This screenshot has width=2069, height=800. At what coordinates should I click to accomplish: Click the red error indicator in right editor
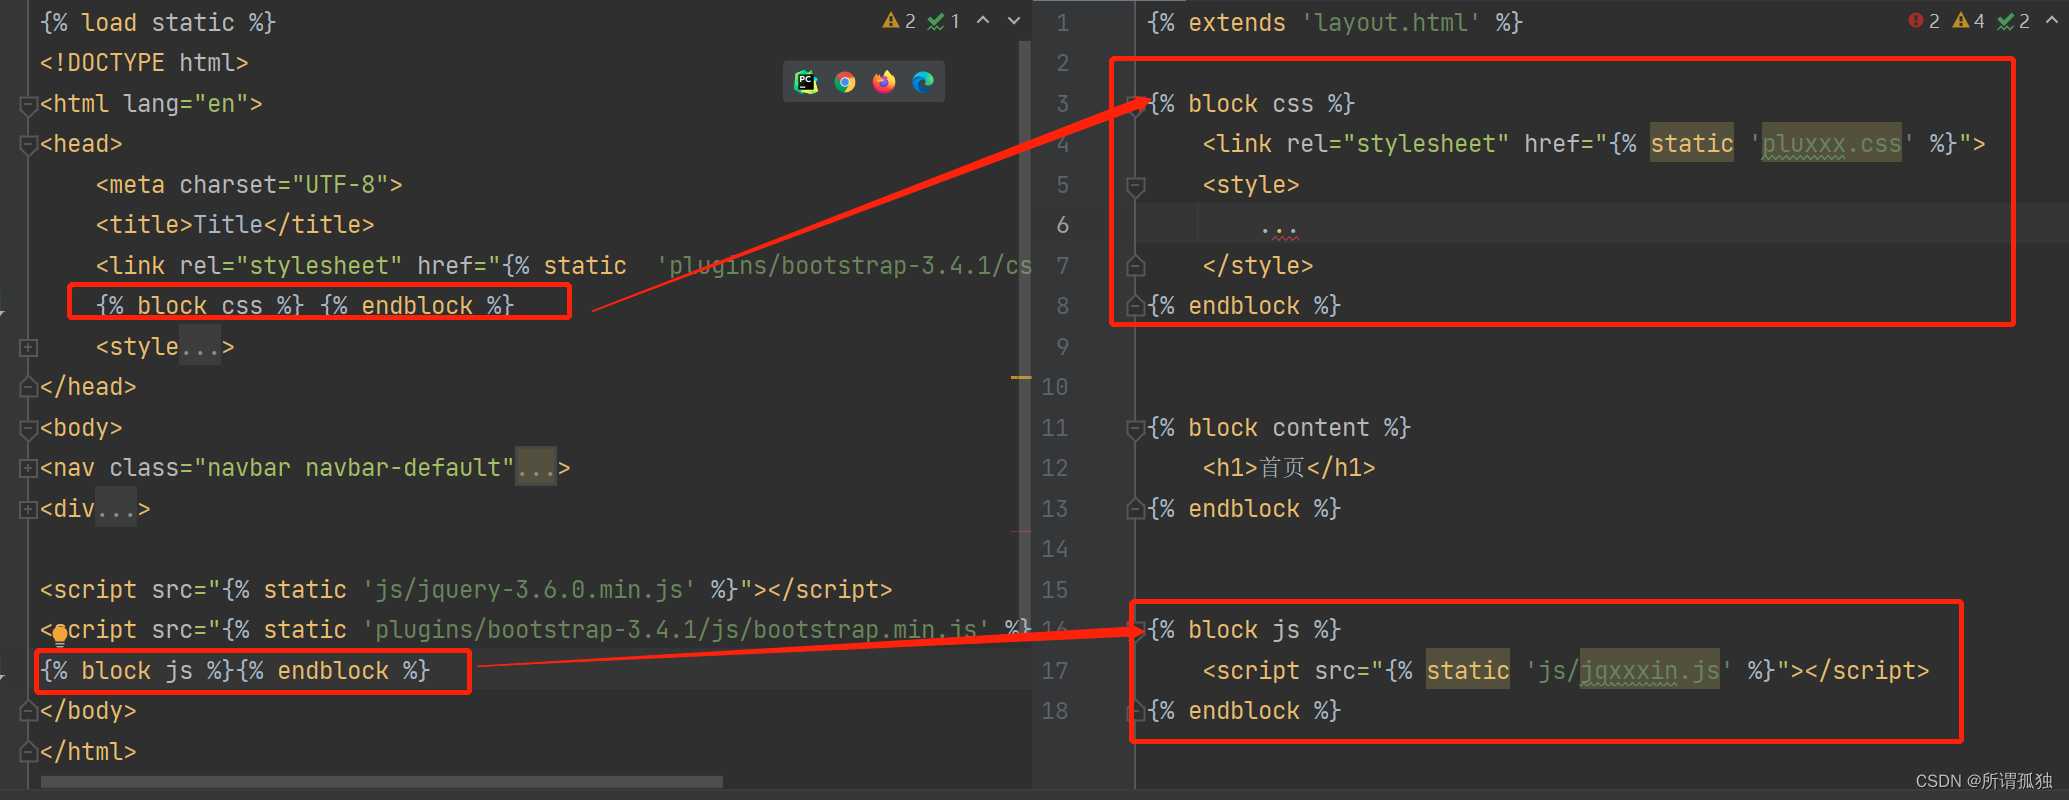point(1923,21)
